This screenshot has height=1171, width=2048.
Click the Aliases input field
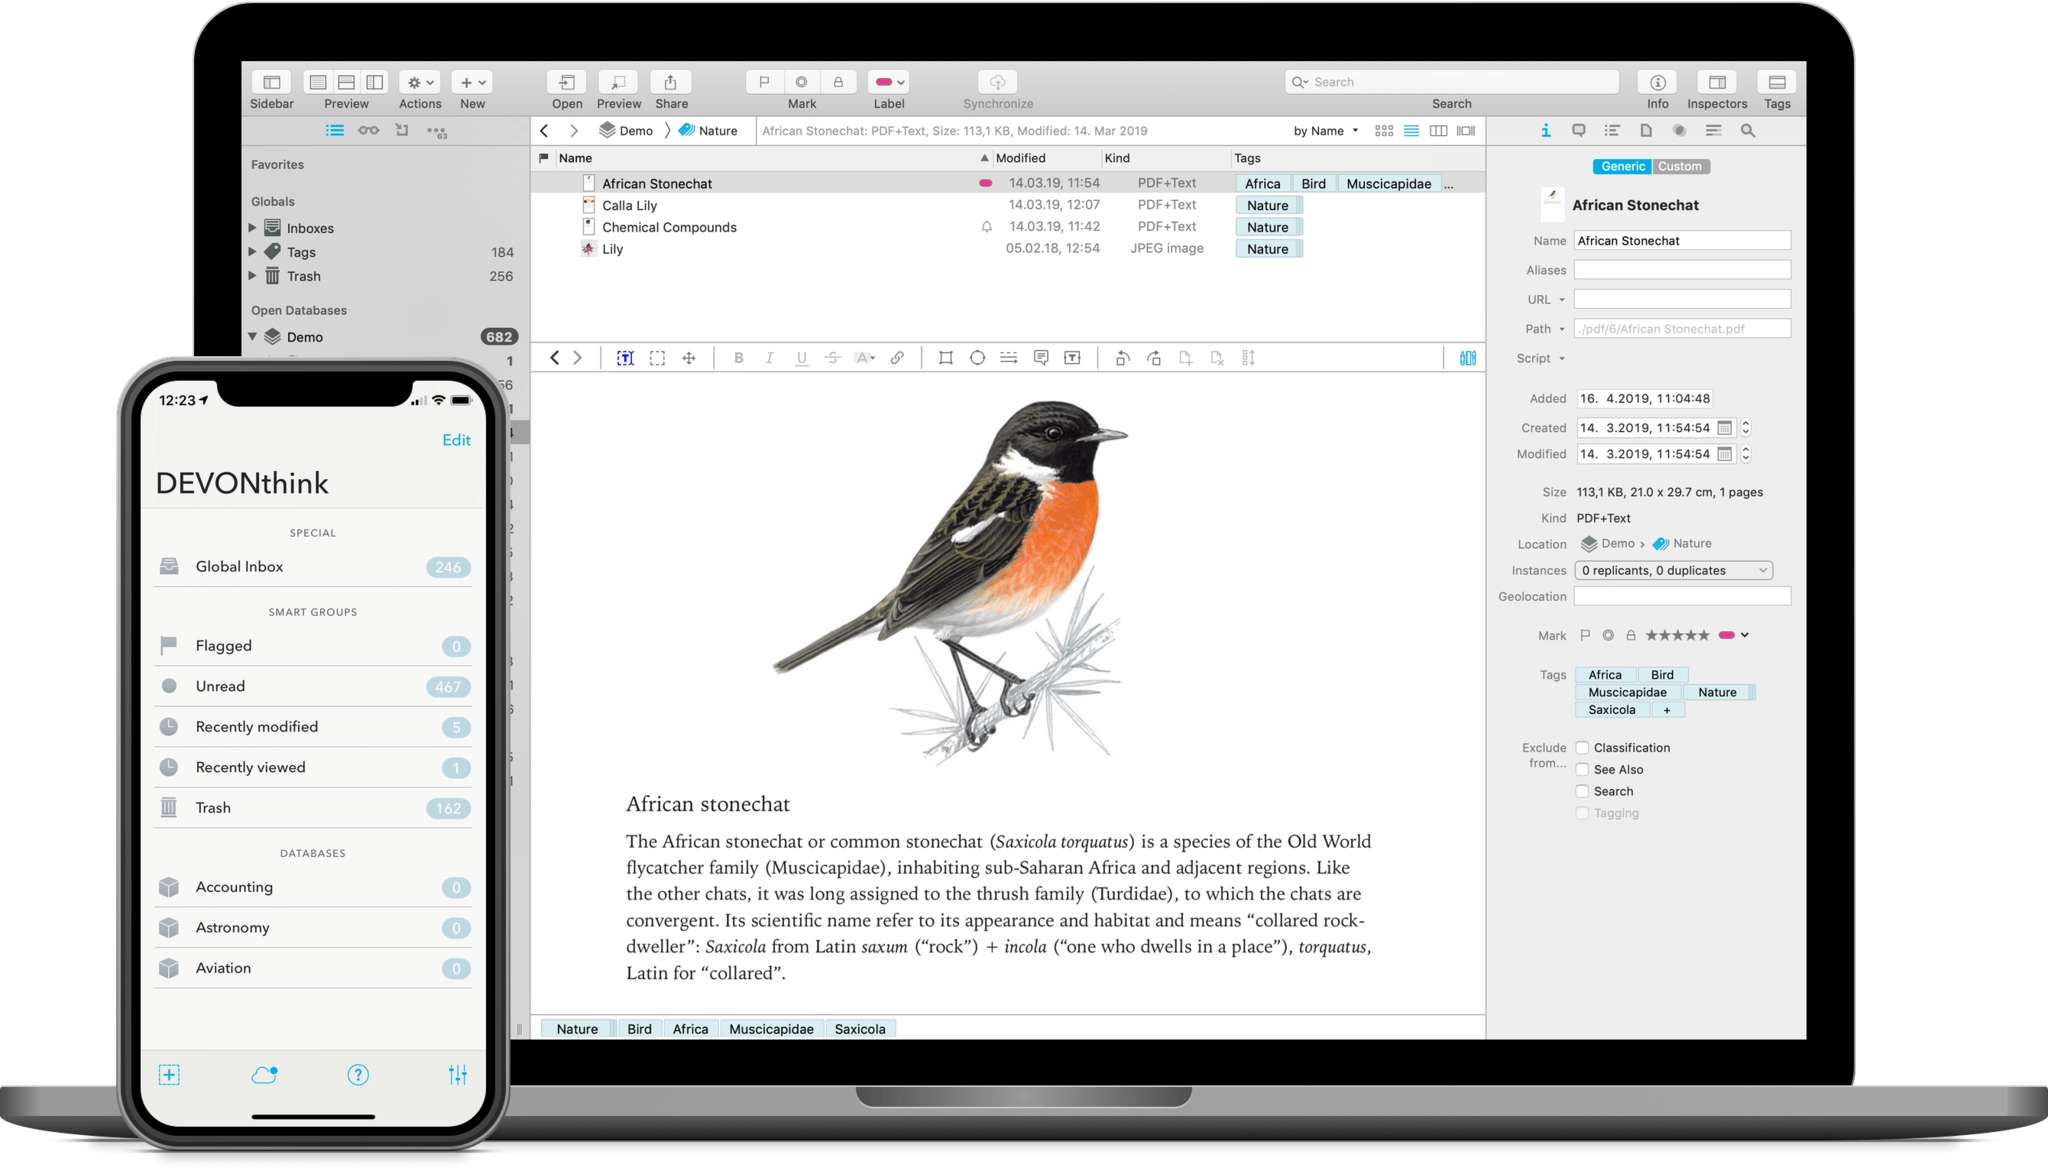(x=1682, y=270)
